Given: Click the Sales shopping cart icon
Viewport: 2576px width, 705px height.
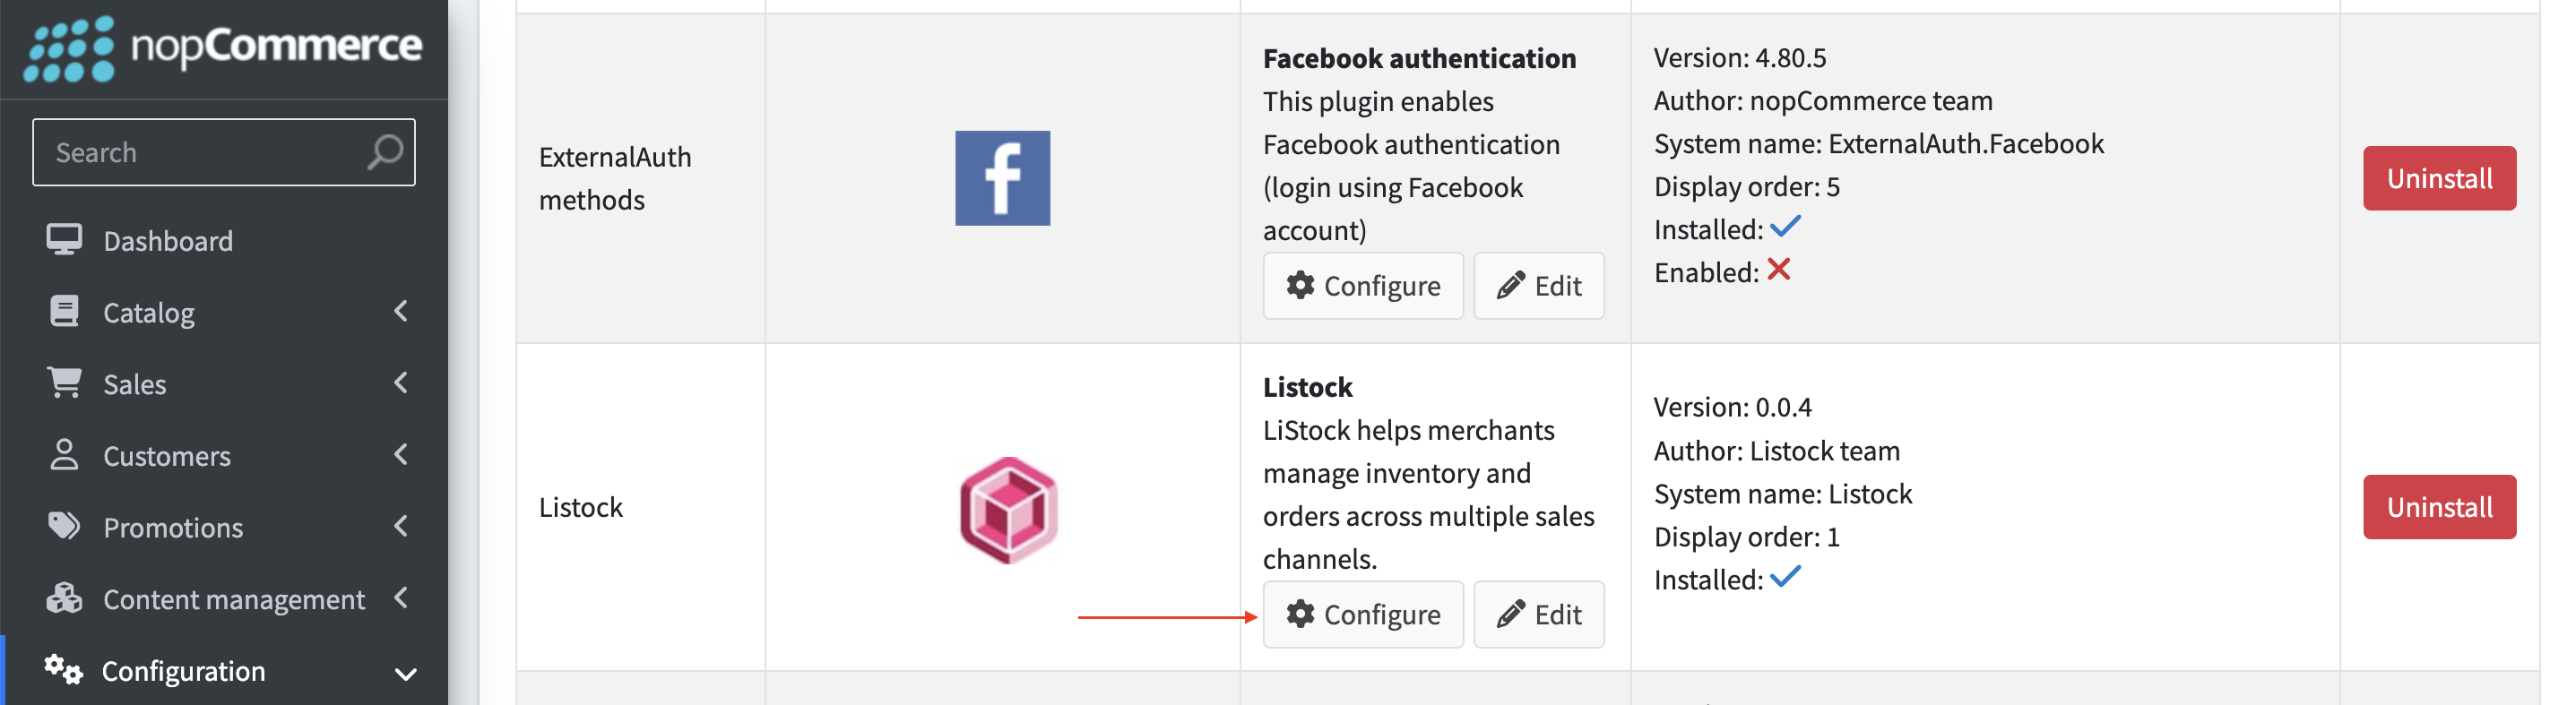Looking at the screenshot, I should (64, 383).
